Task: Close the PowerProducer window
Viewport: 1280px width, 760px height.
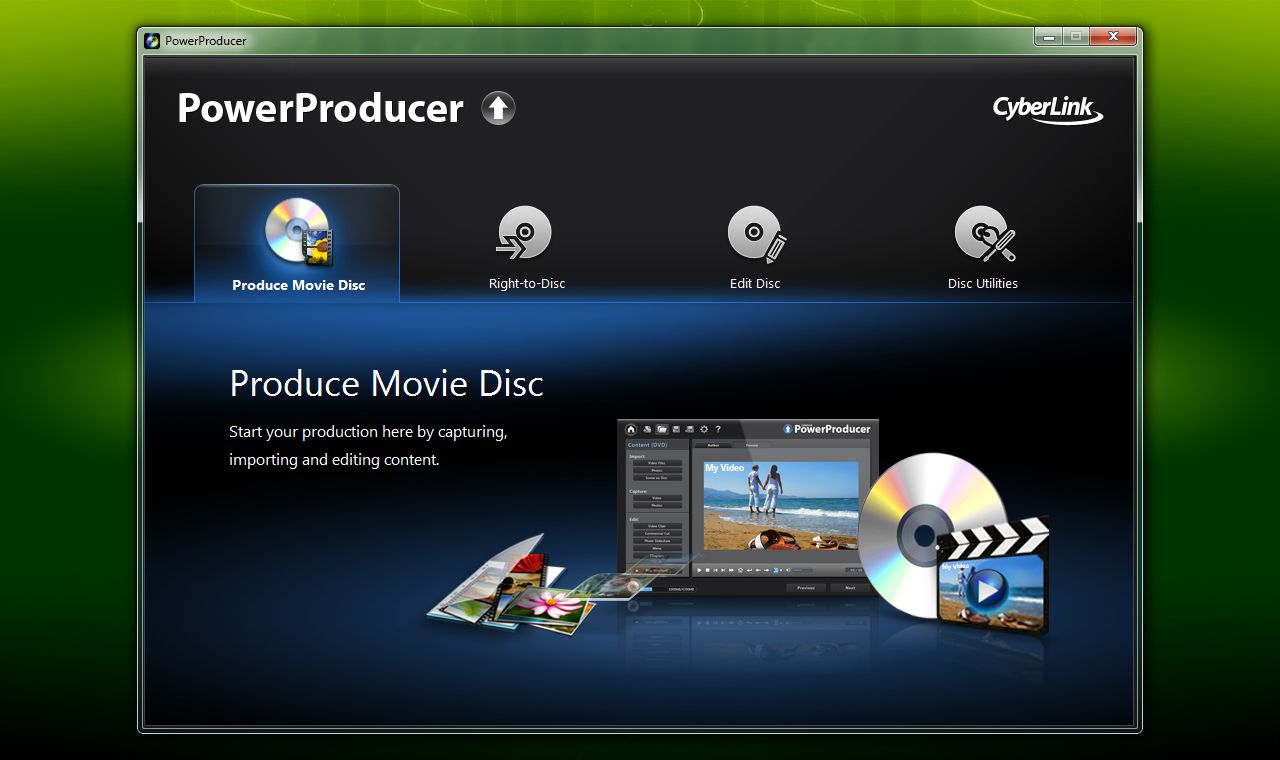Action: (1112, 37)
